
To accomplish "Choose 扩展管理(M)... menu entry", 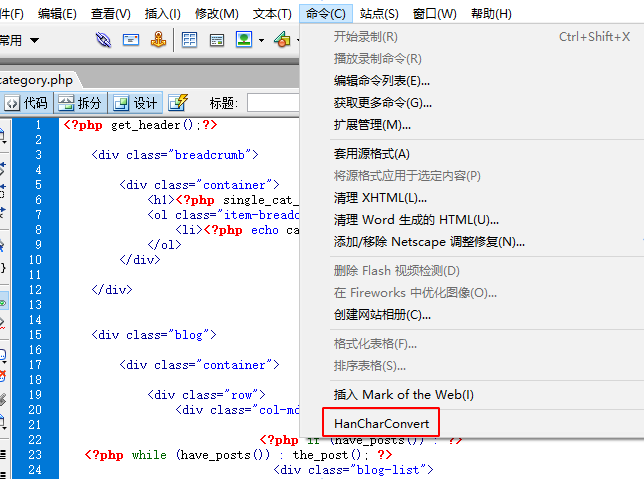I will 372,124.
